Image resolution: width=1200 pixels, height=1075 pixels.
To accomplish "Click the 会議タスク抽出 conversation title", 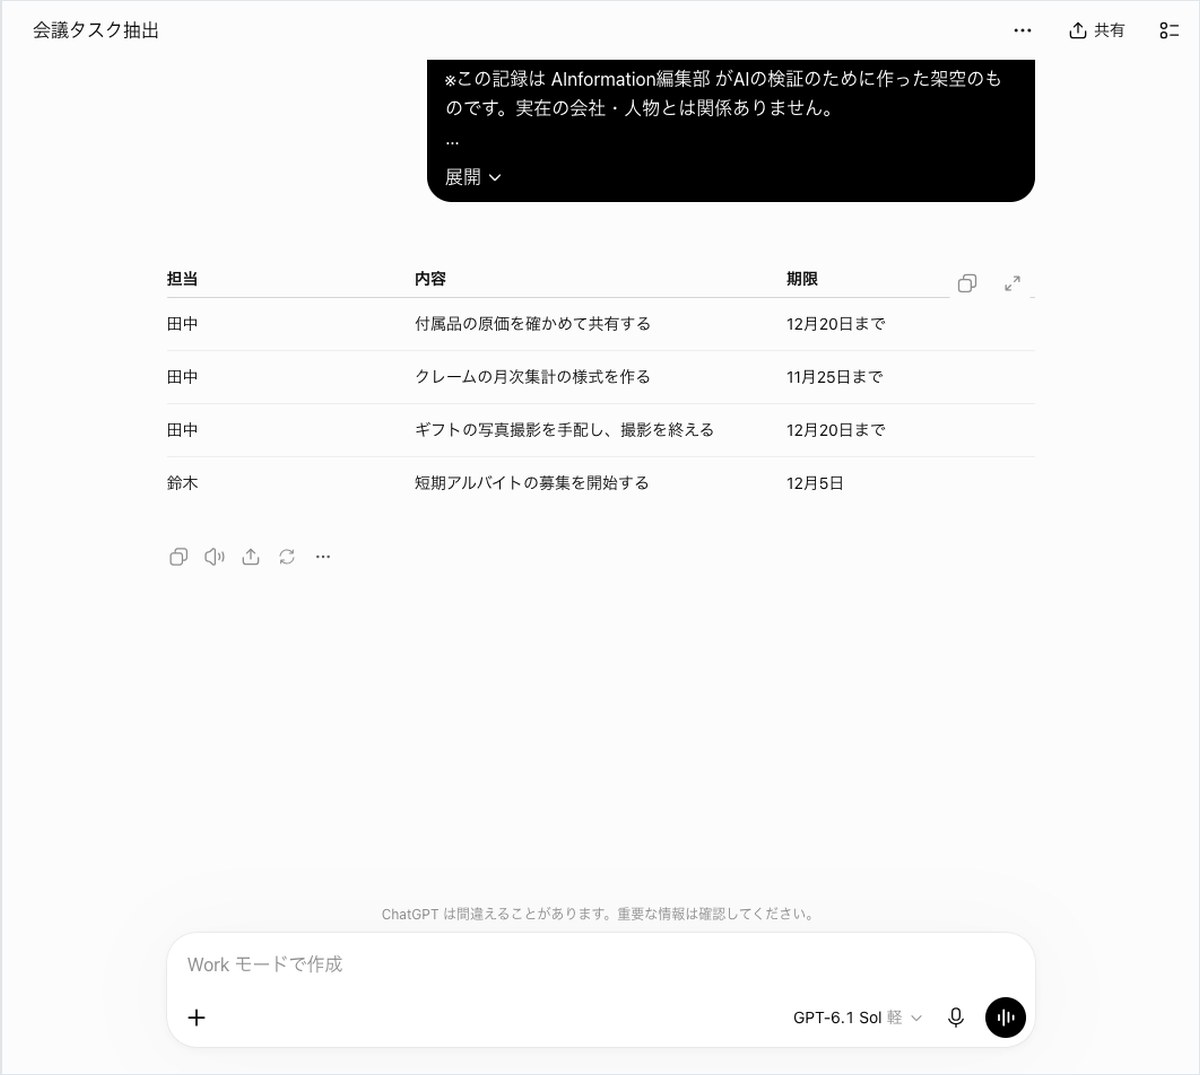I will click(96, 31).
